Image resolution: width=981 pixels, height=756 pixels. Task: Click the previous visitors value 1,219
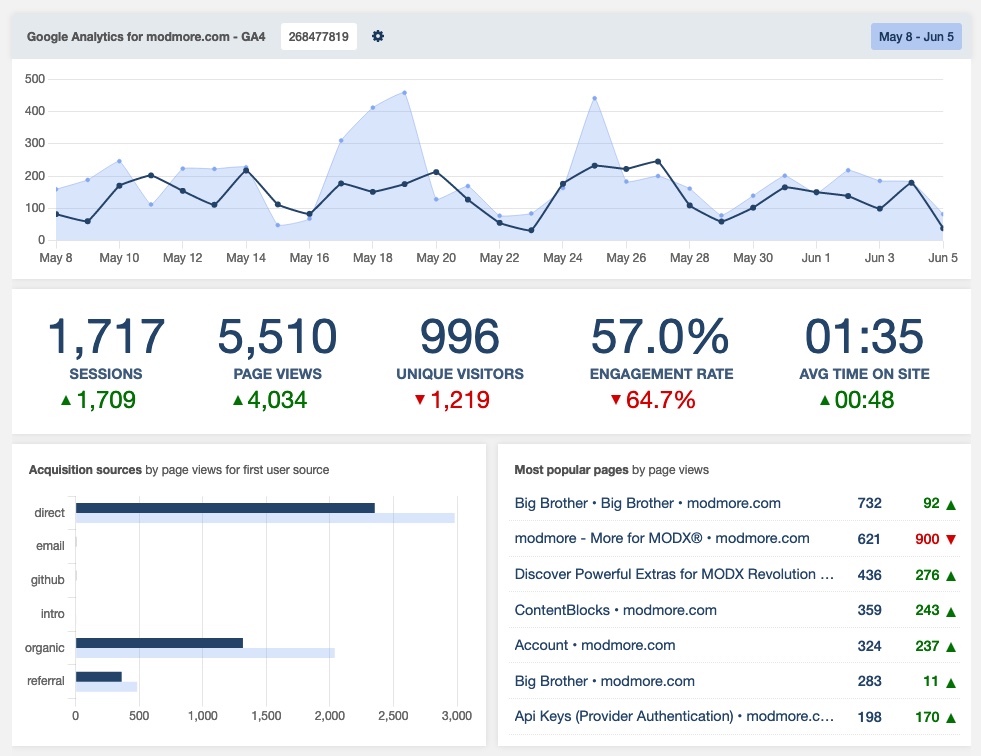[460, 400]
